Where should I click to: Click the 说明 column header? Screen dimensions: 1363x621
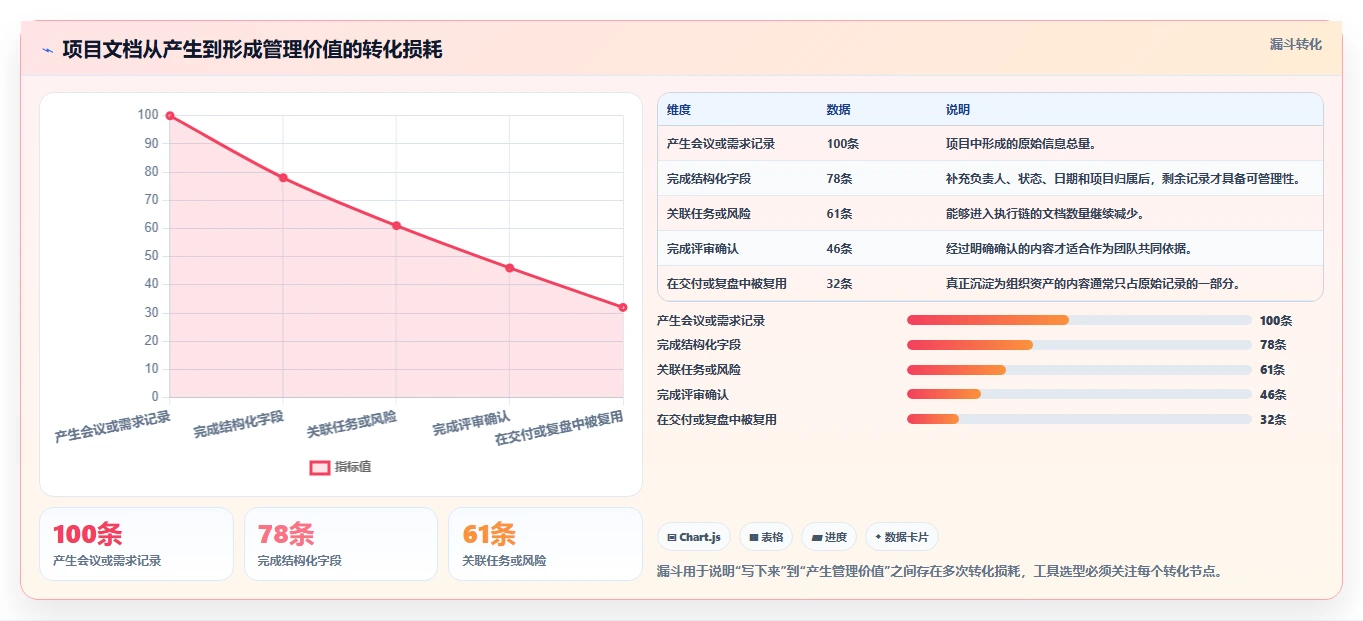point(958,110)
